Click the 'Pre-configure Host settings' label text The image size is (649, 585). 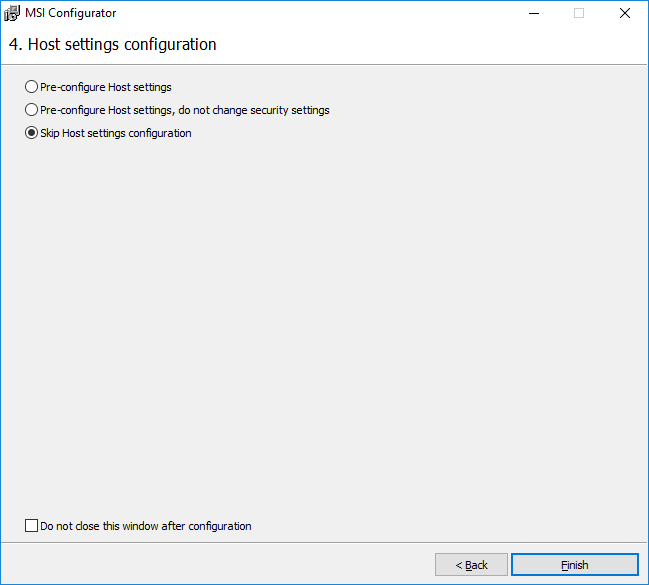(106, 87)
